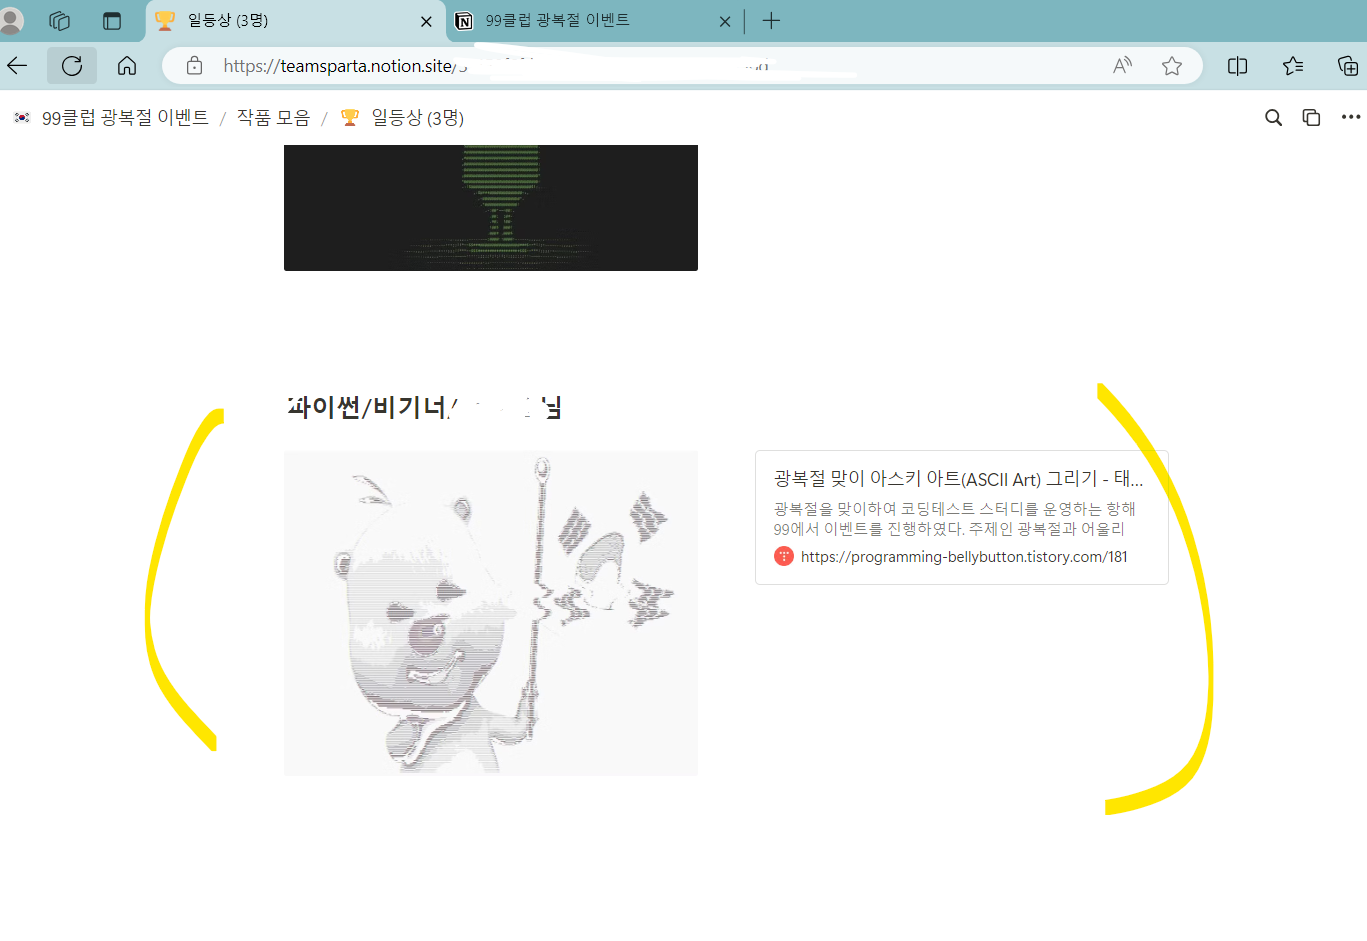The width and height of the screenshot is (1367, 941).
Task: View site information lock icon
Action: (x=195, y=66)
